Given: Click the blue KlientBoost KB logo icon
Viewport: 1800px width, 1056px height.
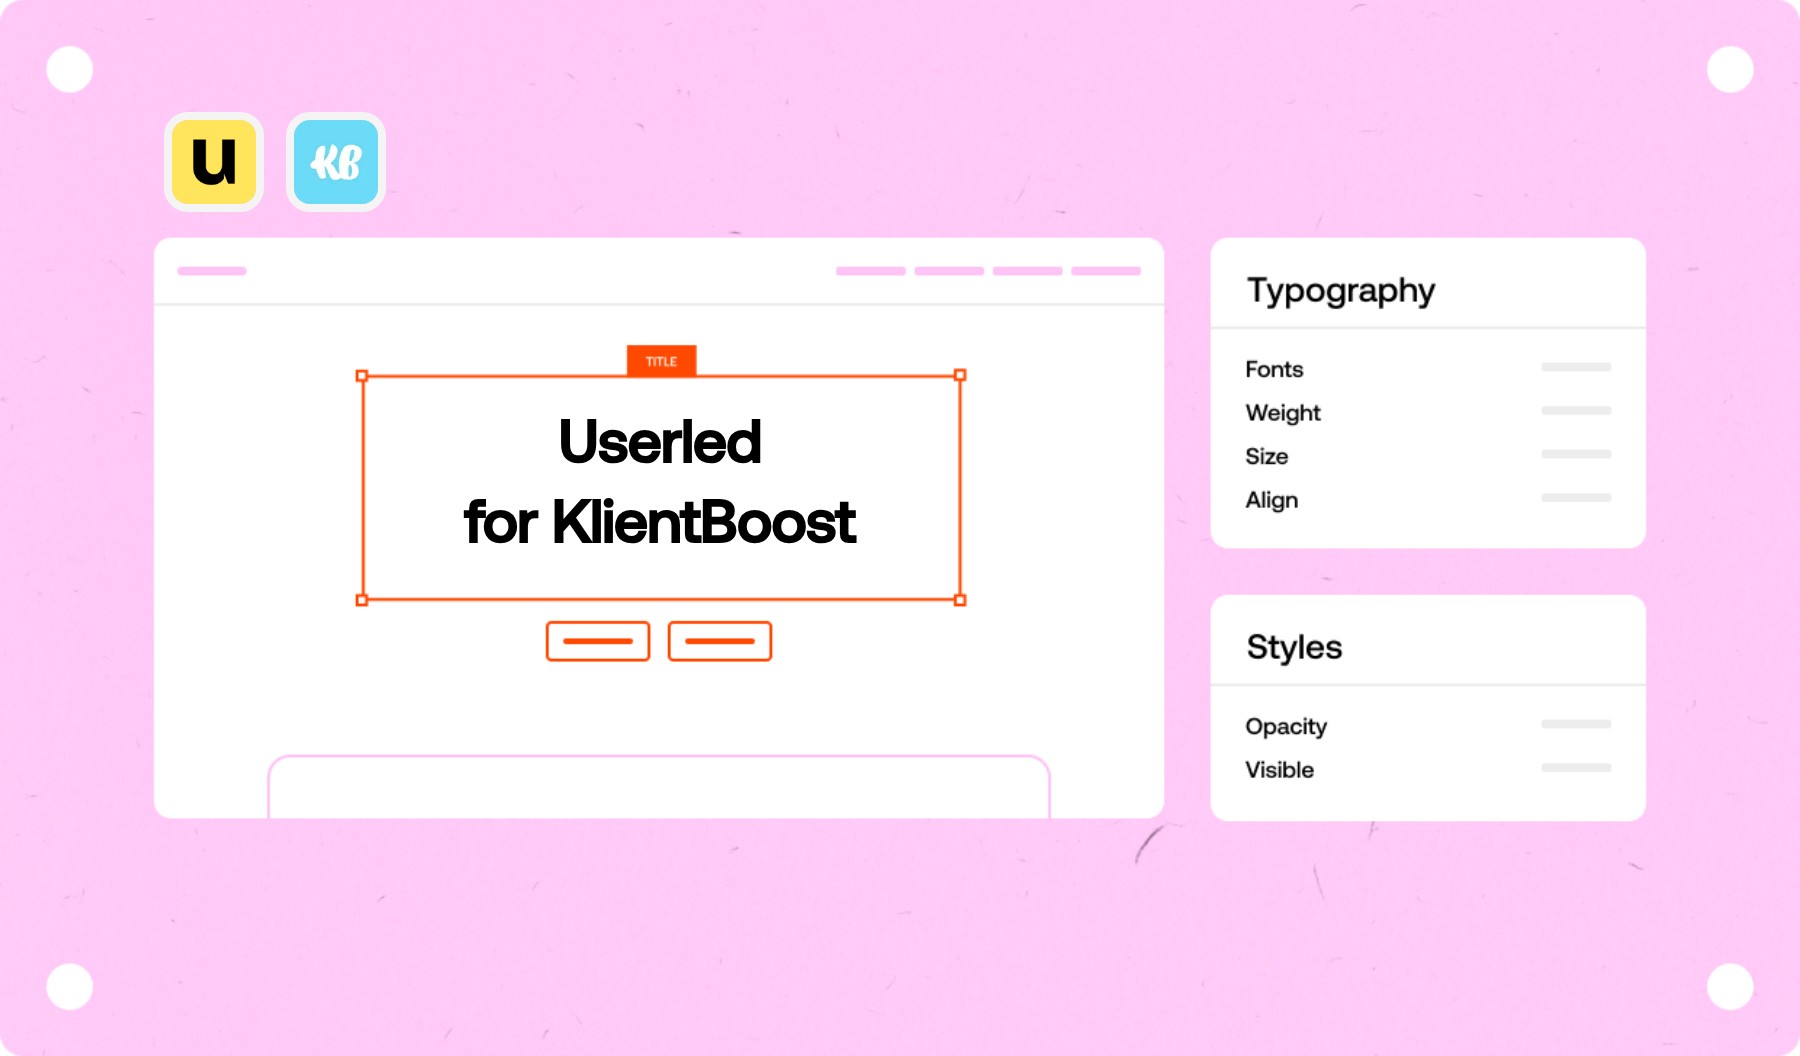Looking at the screenshot, I should tap(336, 162).
